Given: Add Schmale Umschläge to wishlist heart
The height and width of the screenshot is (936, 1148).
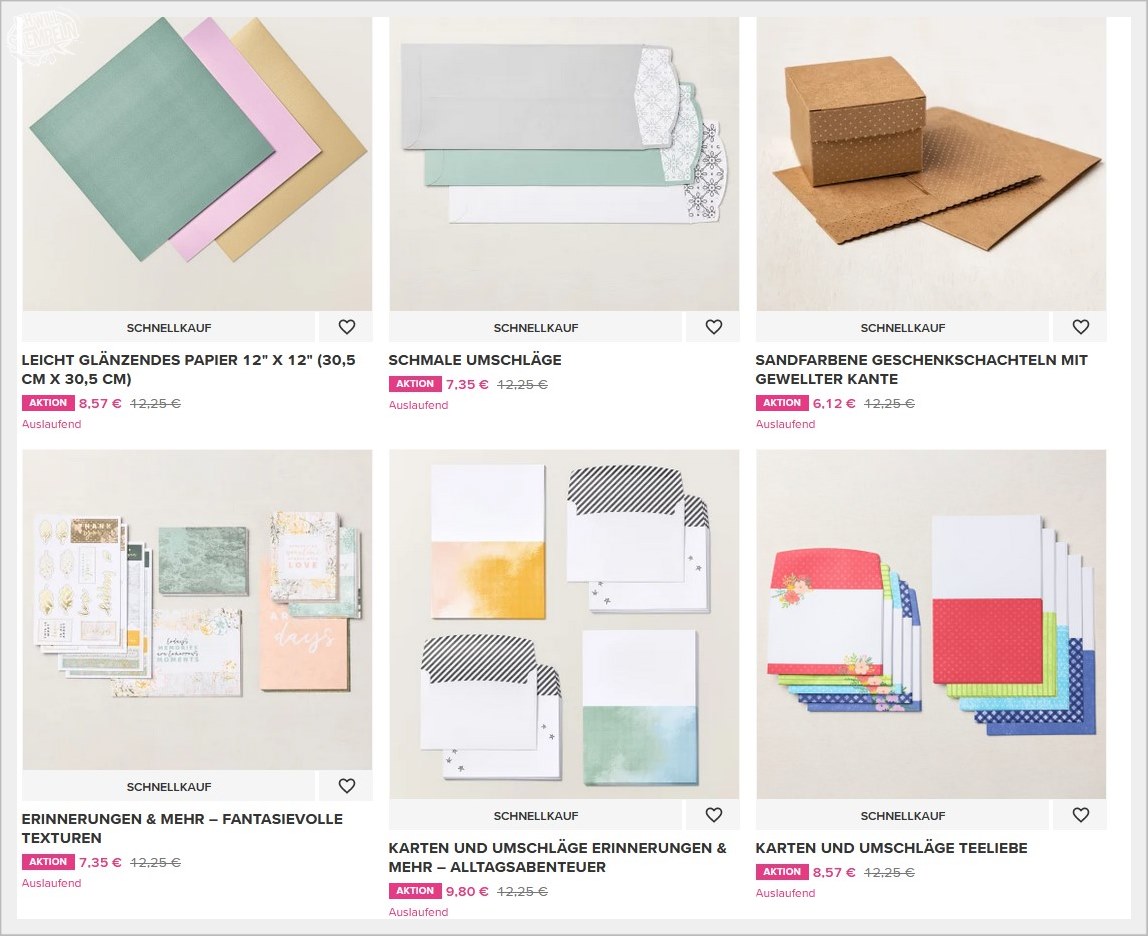Looking at the screenshot, I should (713, 327).
